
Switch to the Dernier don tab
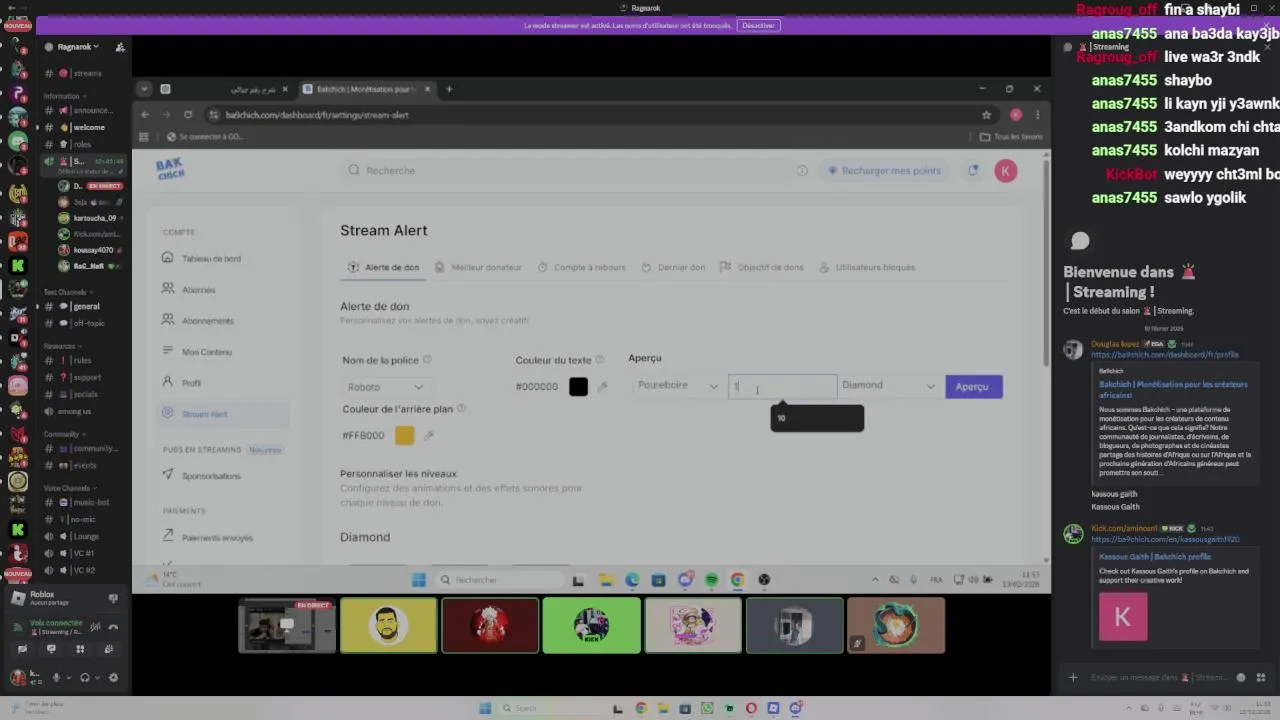673,267
